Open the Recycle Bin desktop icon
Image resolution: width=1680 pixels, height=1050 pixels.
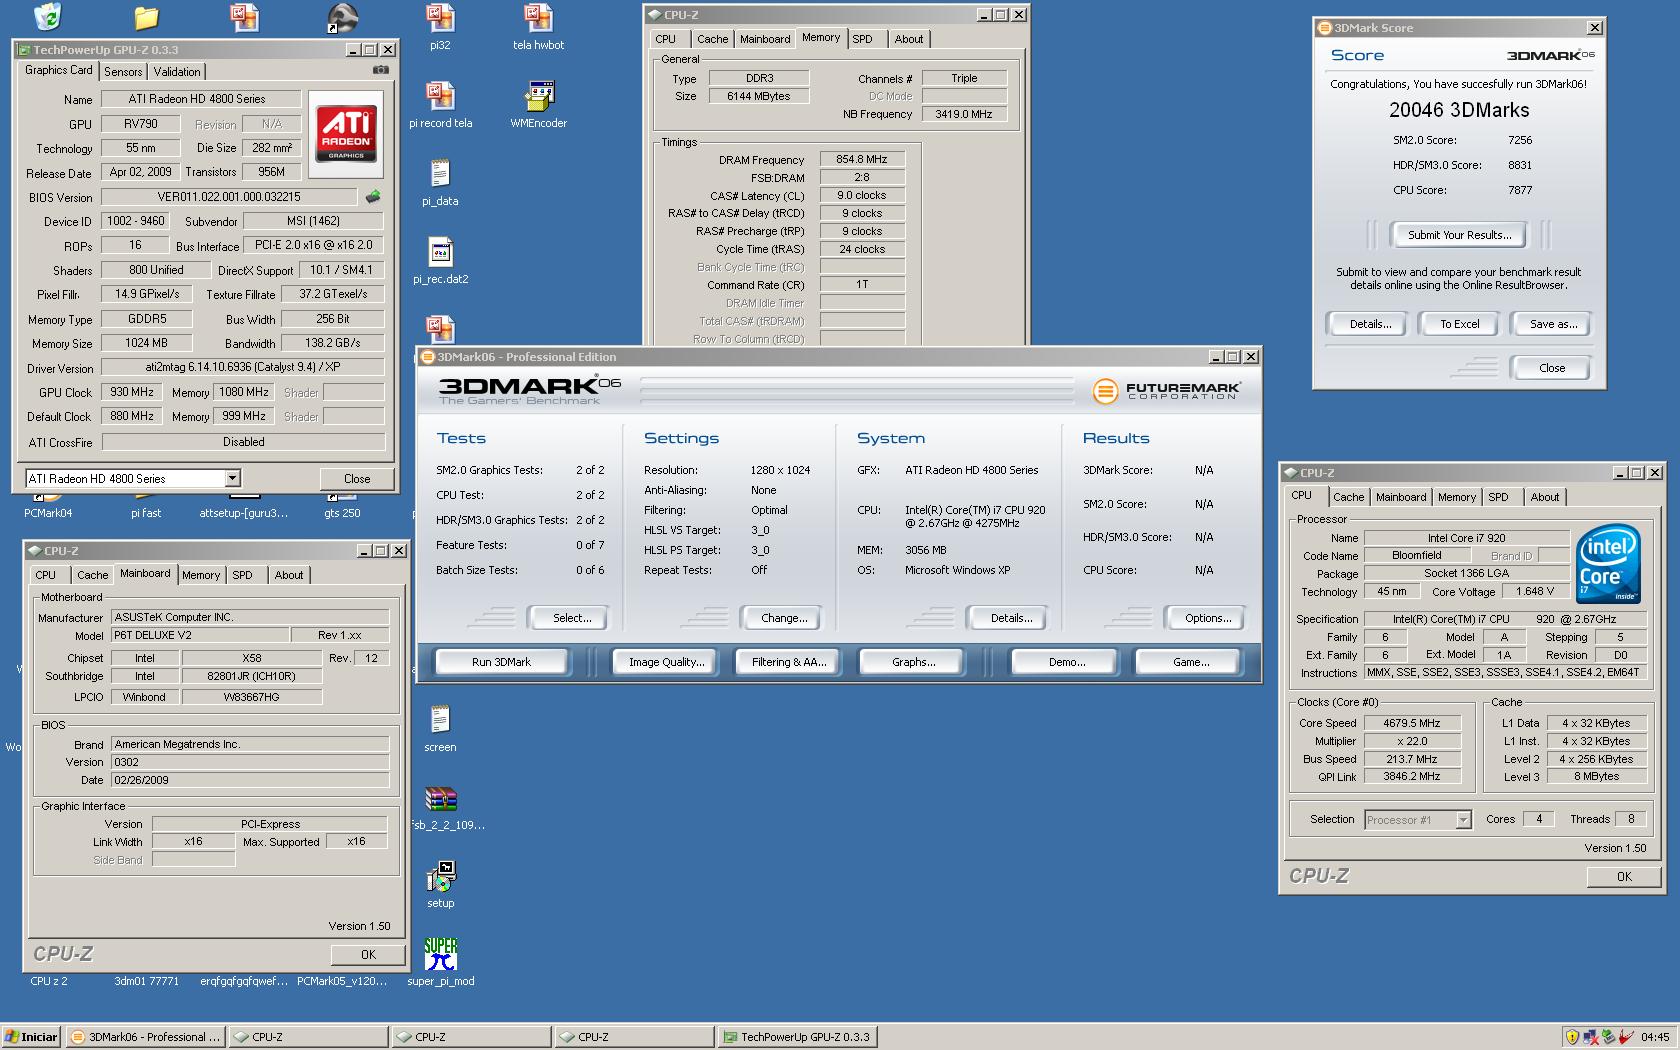[x=47, y=16]
